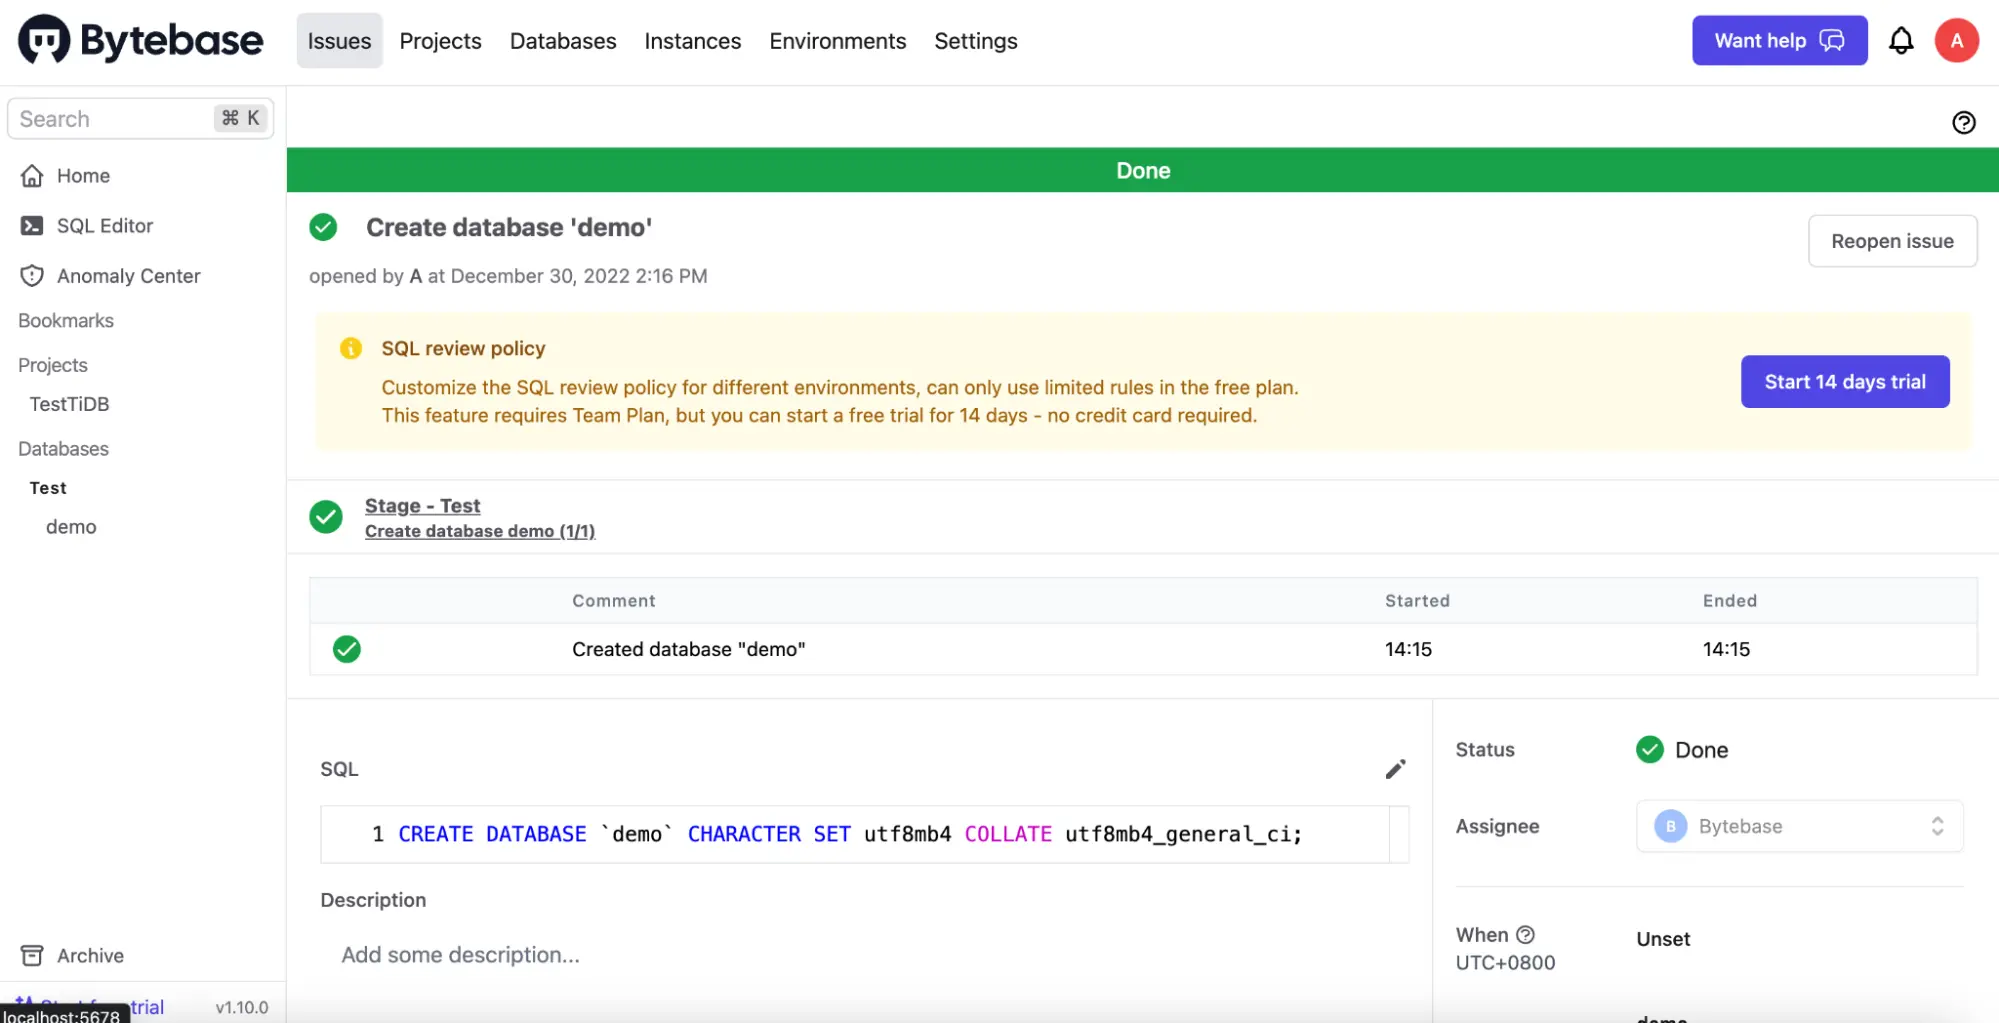This screenshot has width=1999, height=1023.
Task: Click the Search input field
Action: 140,119
